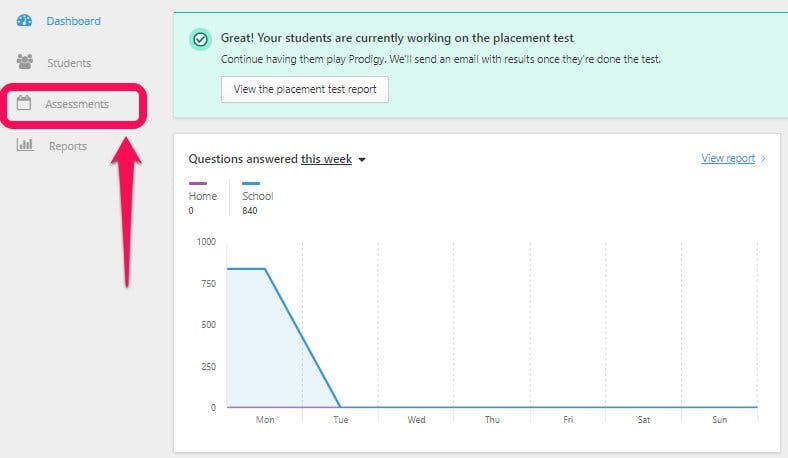Screen dimensions: 788x458
Task: Click the Mon label on chart axis
Action: (x=265, y=419)
